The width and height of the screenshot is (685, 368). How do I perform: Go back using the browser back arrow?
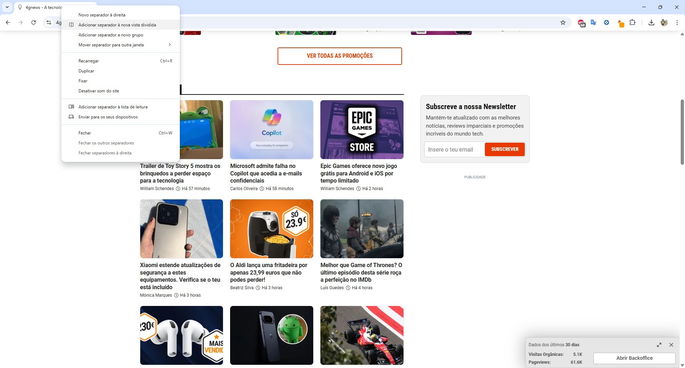click(8, 22)
